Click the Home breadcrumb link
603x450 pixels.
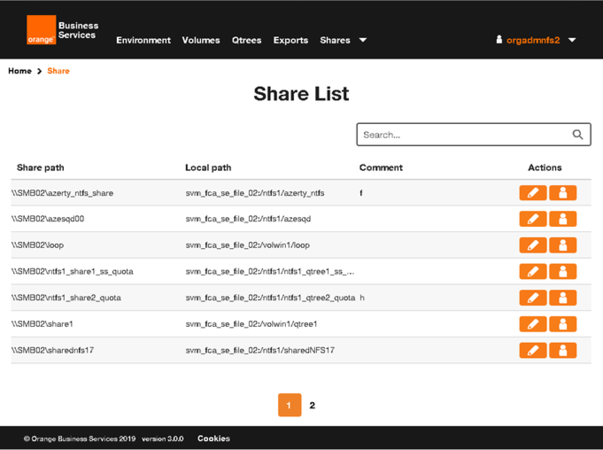pos(20,71)
